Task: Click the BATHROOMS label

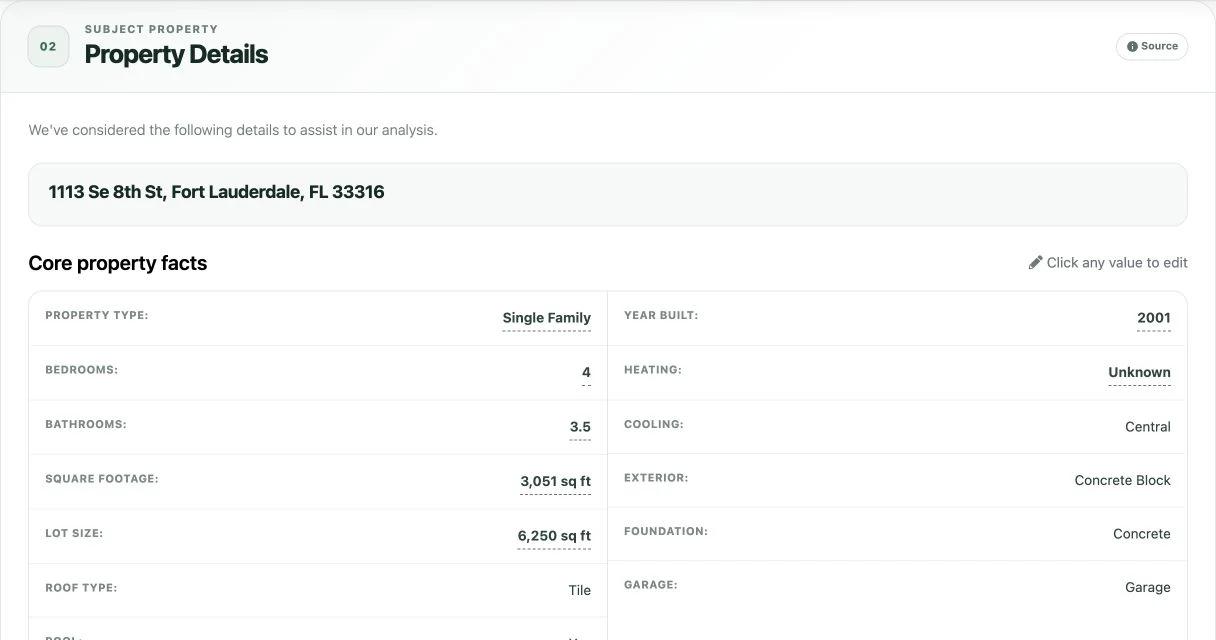Action: [x=86, y=425]
